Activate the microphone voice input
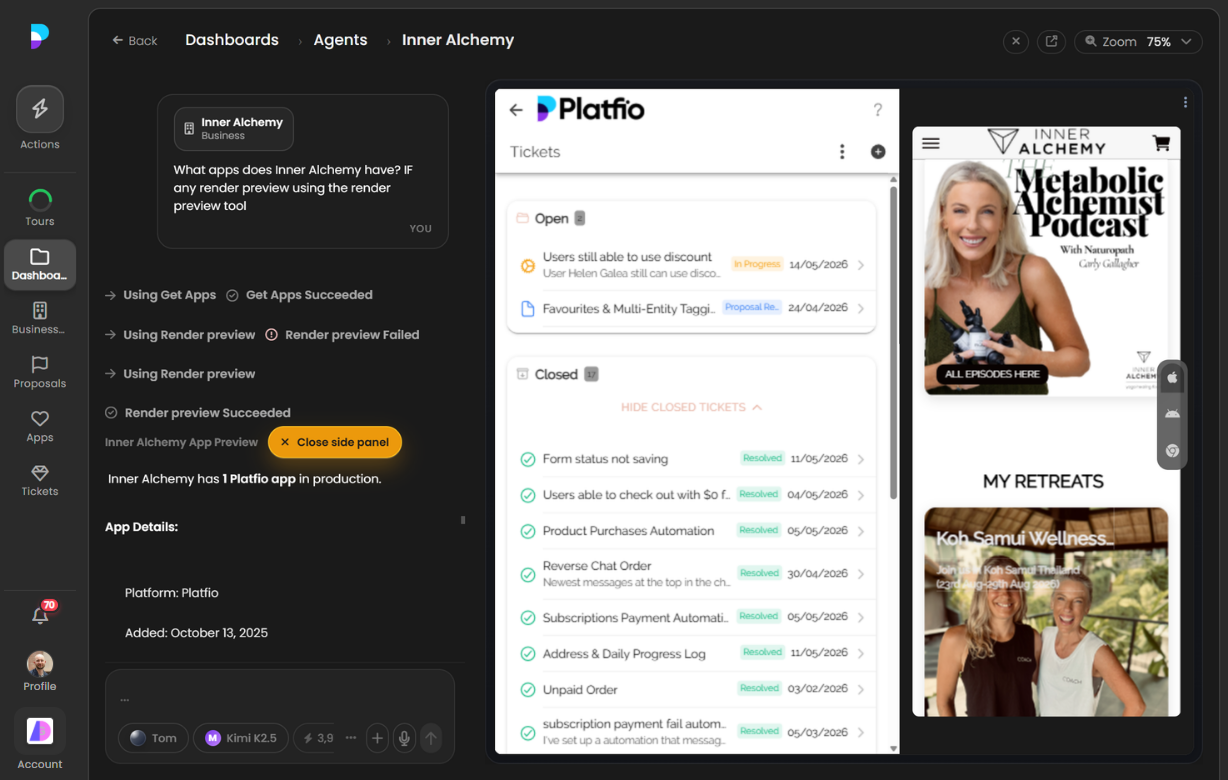Screen dimensions: 1228x780 pyautogui.click(x=404, y=738)
